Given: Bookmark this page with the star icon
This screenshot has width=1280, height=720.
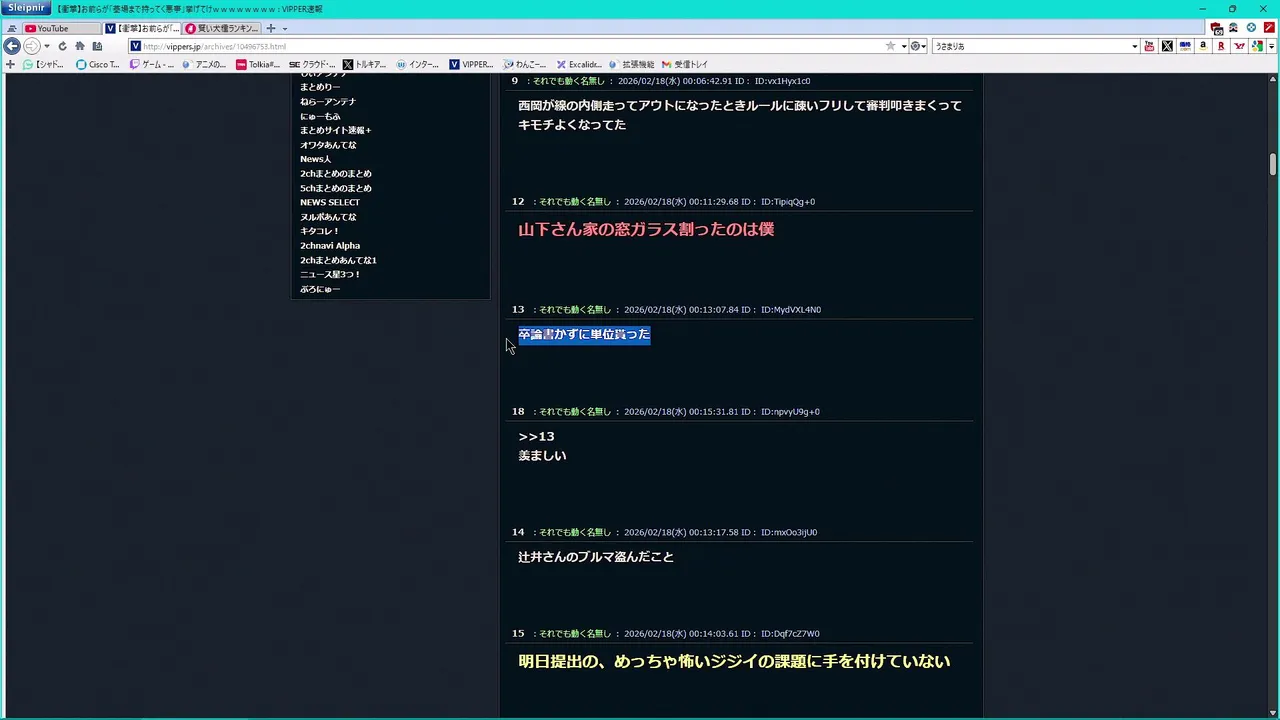Looking at the screenshot, I should [890, 46].
